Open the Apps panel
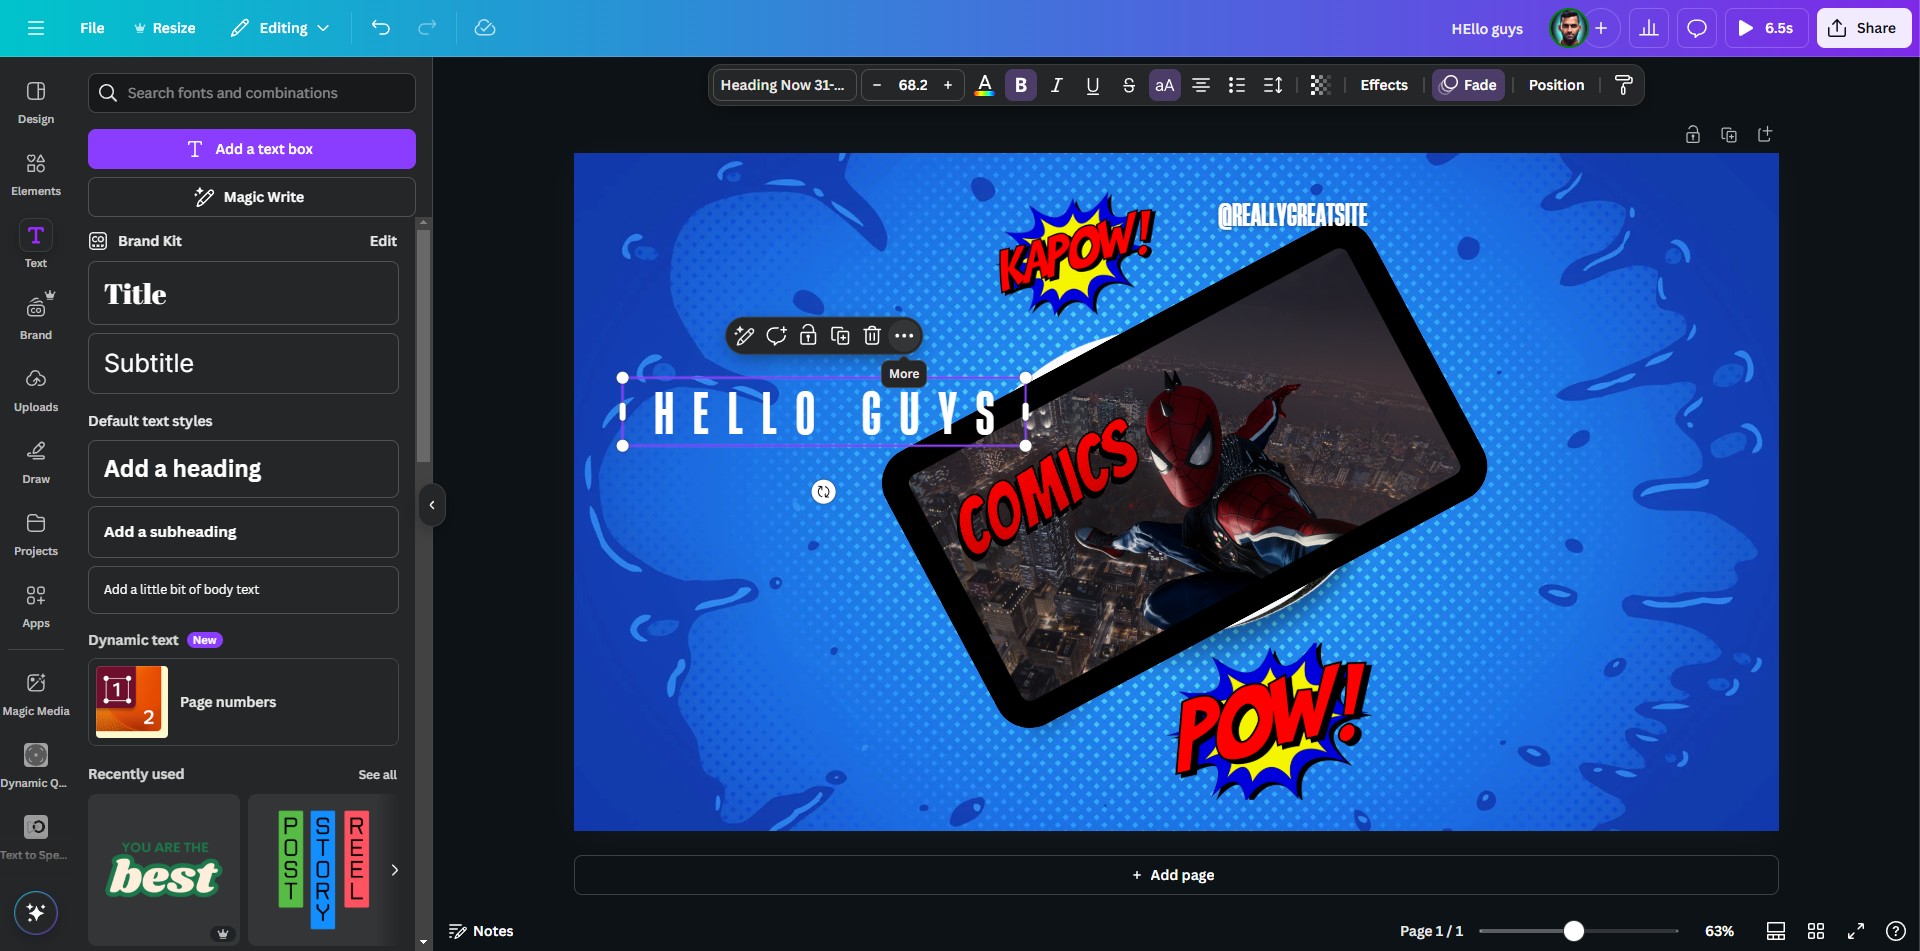1920x951 pixels. (x=36, y=606)
